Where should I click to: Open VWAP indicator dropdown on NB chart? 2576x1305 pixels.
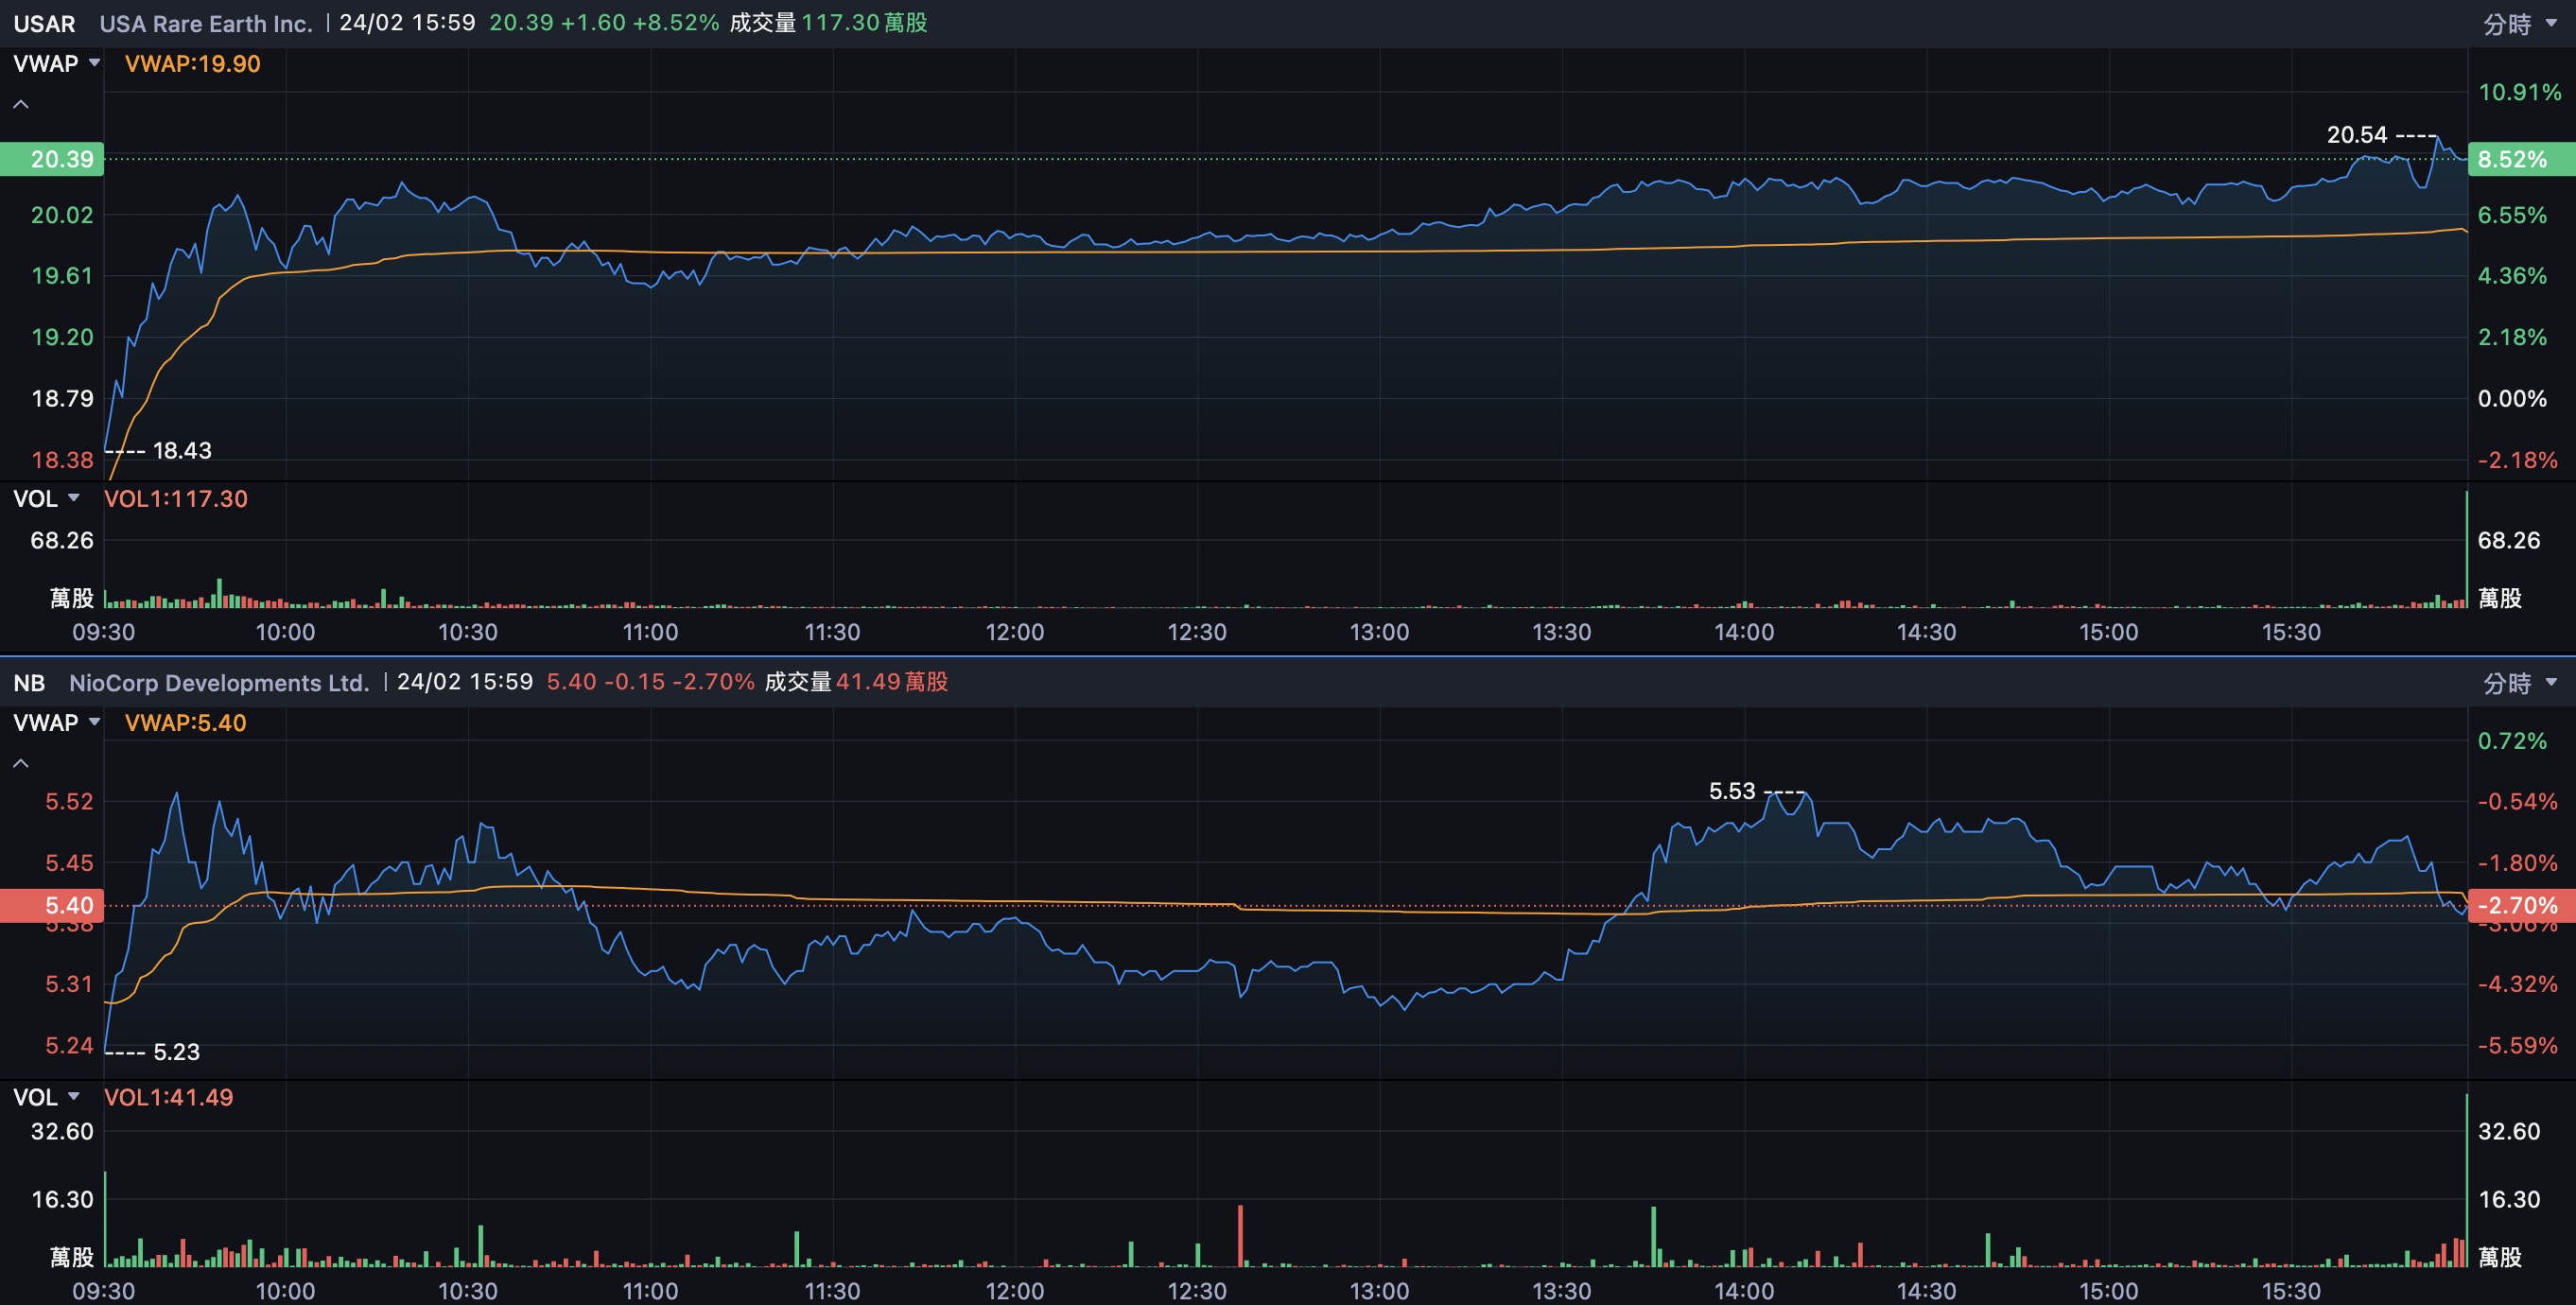click(56, 723)
